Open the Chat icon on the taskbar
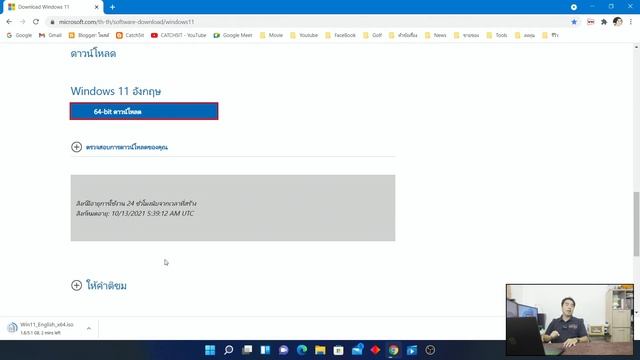The image size is (640, 360). coord(284,350)
